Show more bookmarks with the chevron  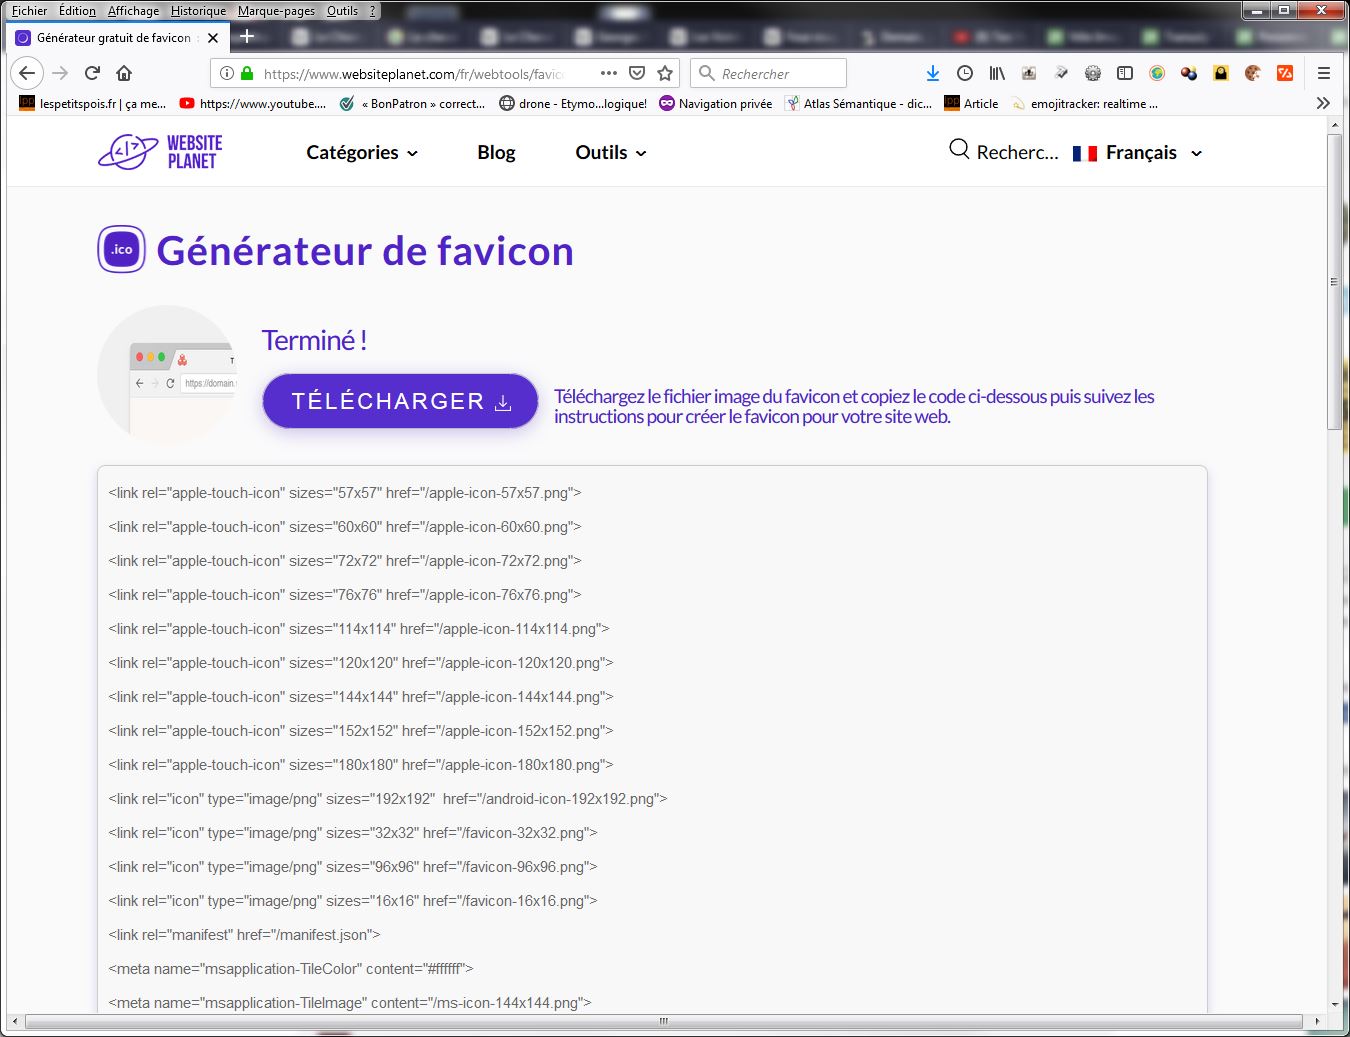click(x=1323, y=103)
